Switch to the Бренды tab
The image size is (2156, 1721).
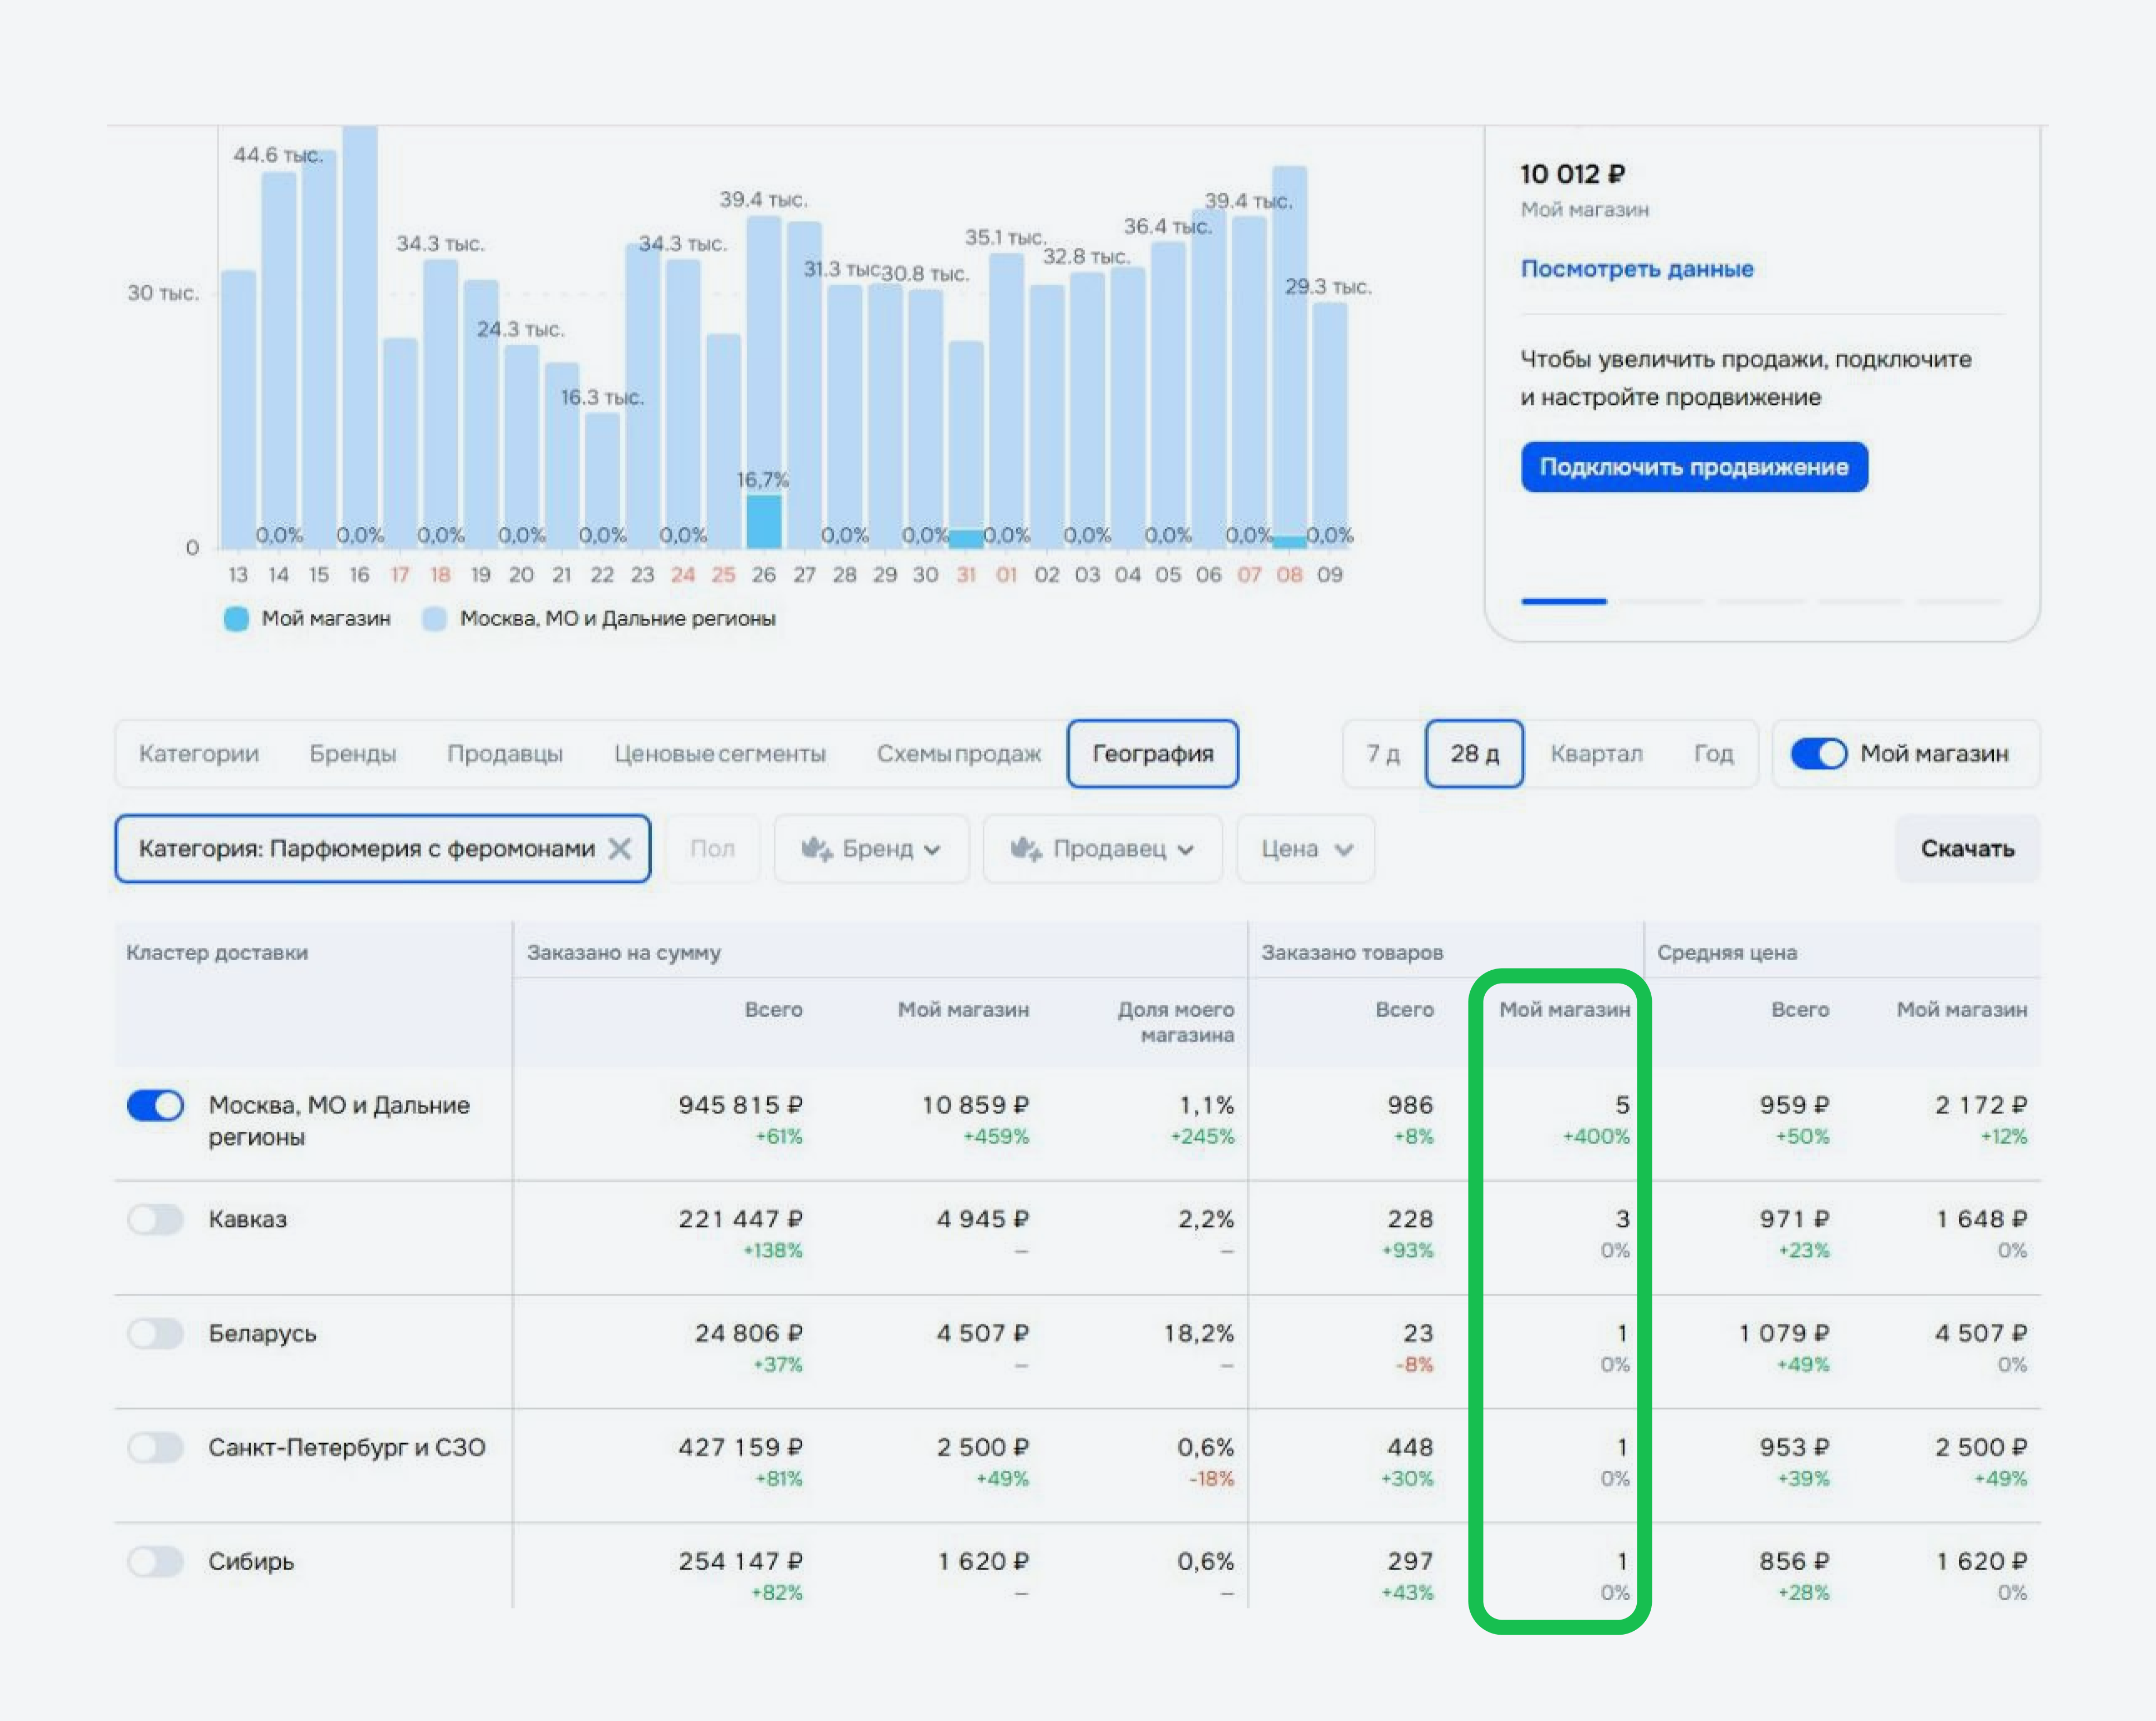click(x=353, y=754)
